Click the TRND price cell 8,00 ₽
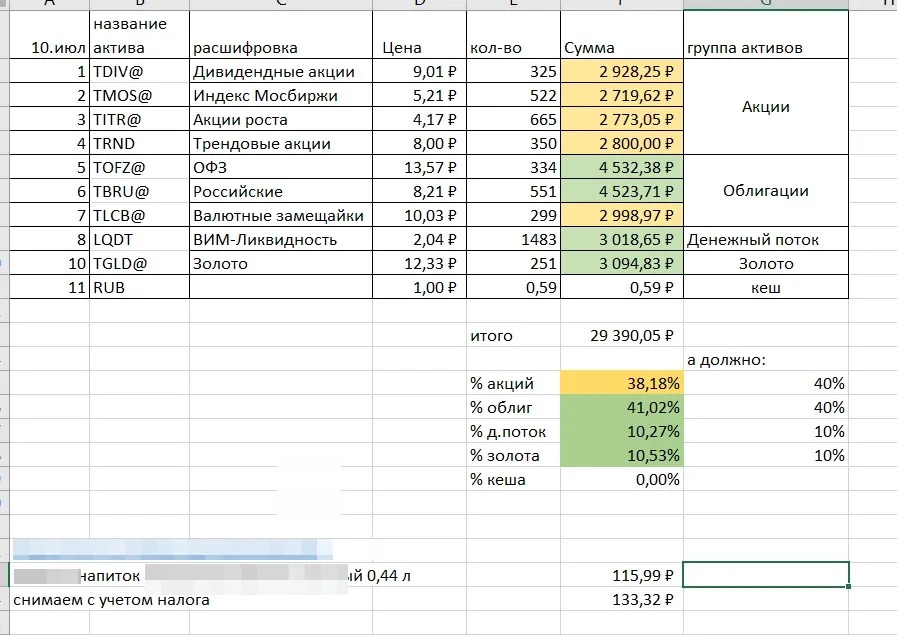Screen dimensions: 897x635 (419, 143)
